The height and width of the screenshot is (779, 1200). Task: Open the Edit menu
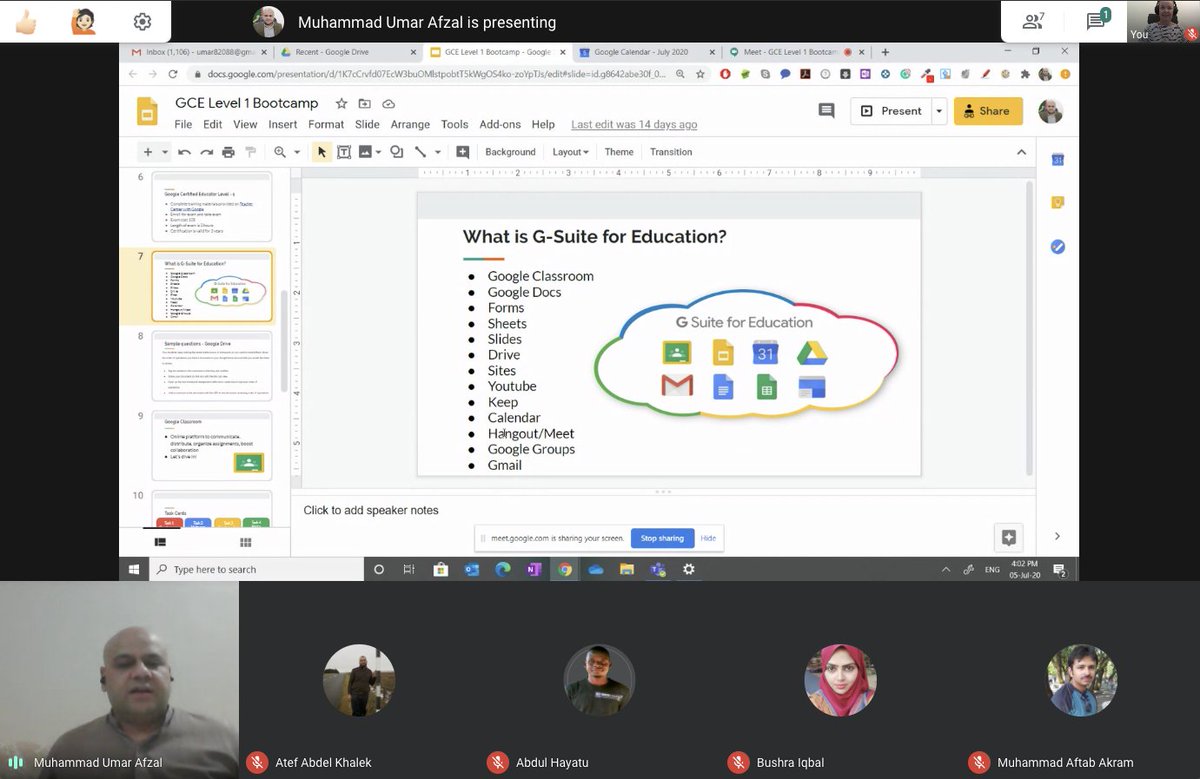click(212, 124)
